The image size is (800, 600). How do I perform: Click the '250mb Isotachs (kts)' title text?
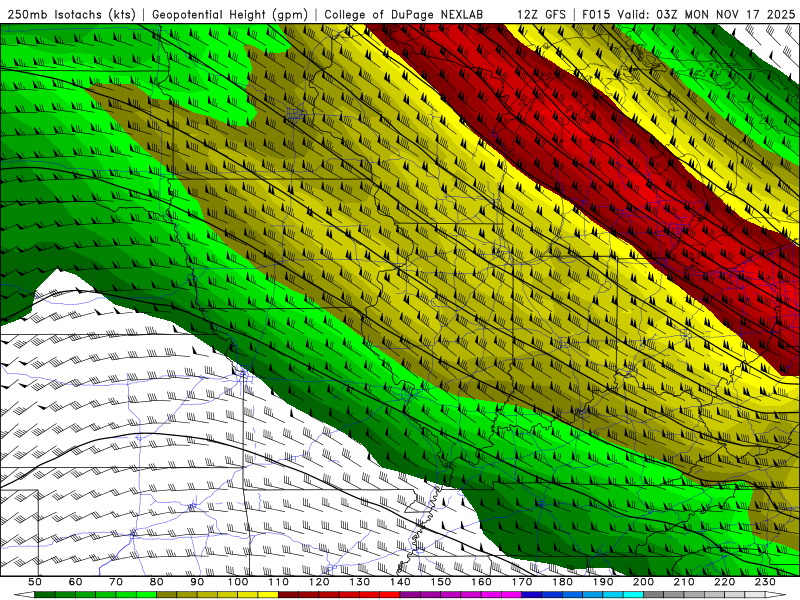(x=72, y=14)
